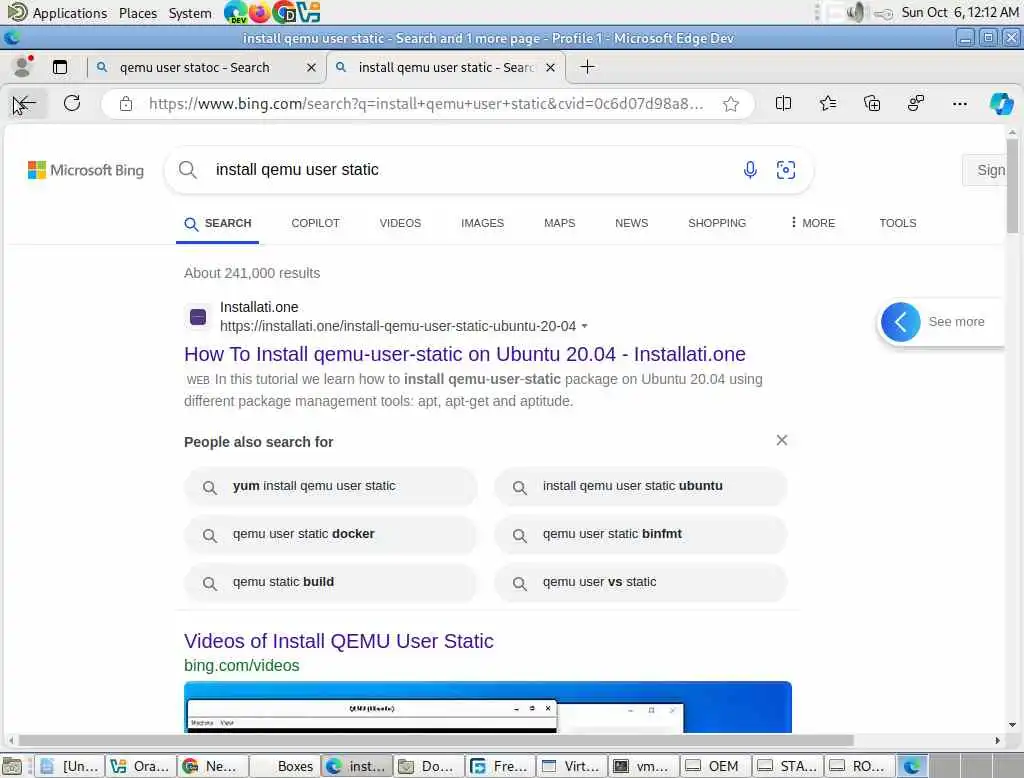Screen dimensions: 1024x778
Task: Open the Installati.one URL dropdown arrow
Action: (584, 326)
